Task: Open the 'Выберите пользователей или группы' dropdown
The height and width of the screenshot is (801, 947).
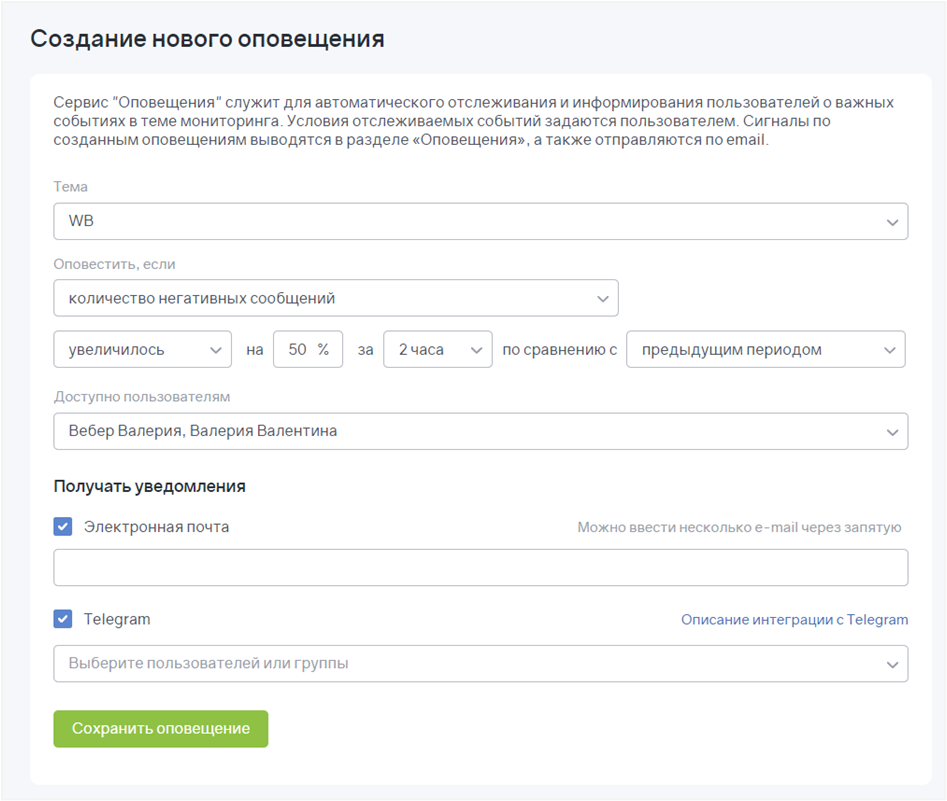Action: point(470,663)
